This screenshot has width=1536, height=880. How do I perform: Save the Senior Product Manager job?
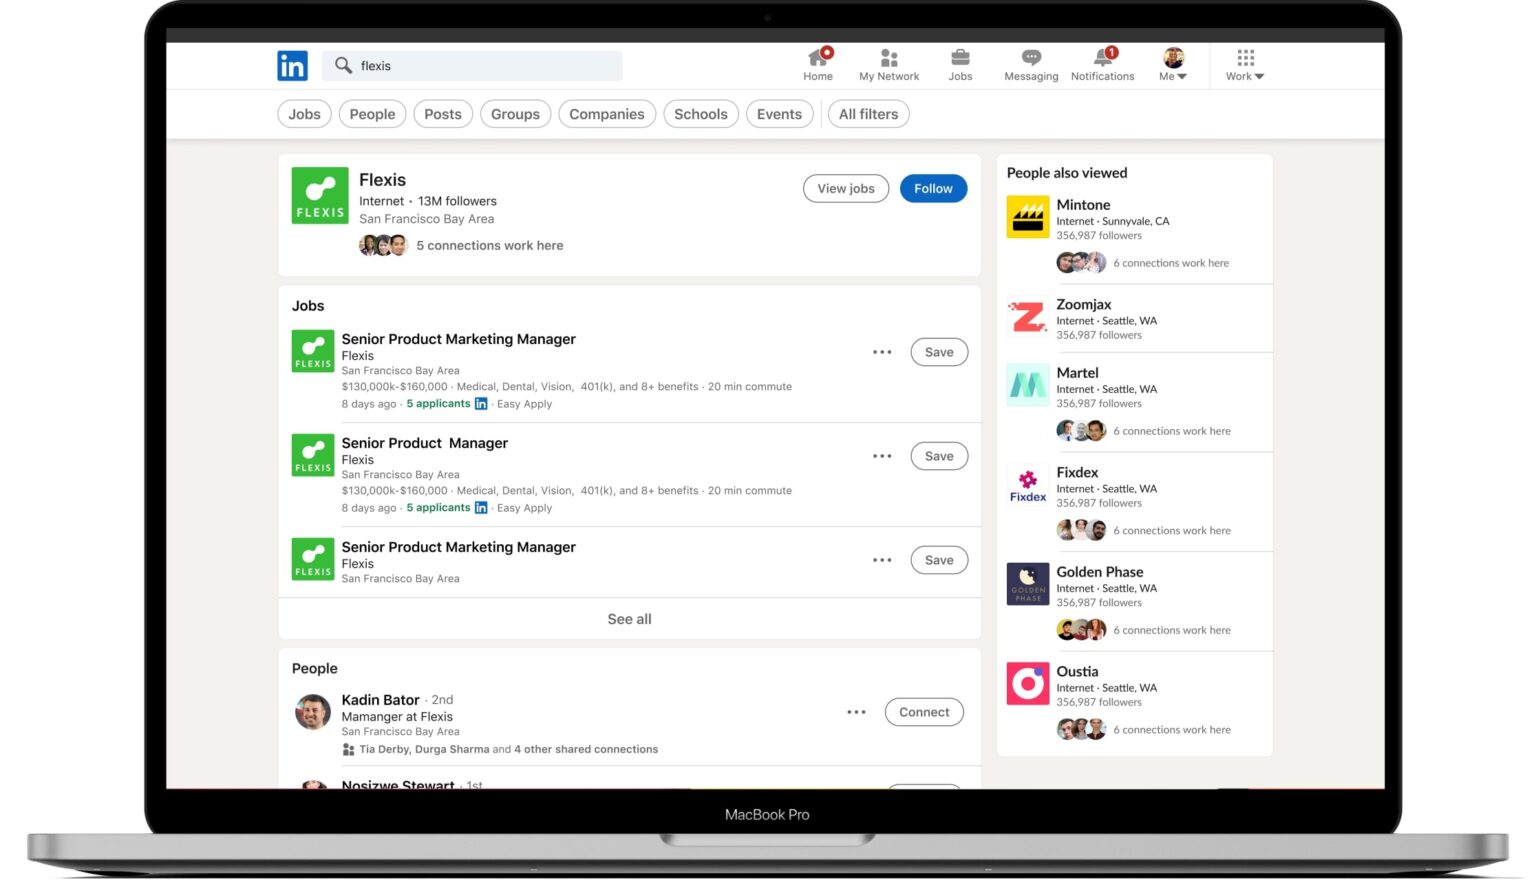938,455
